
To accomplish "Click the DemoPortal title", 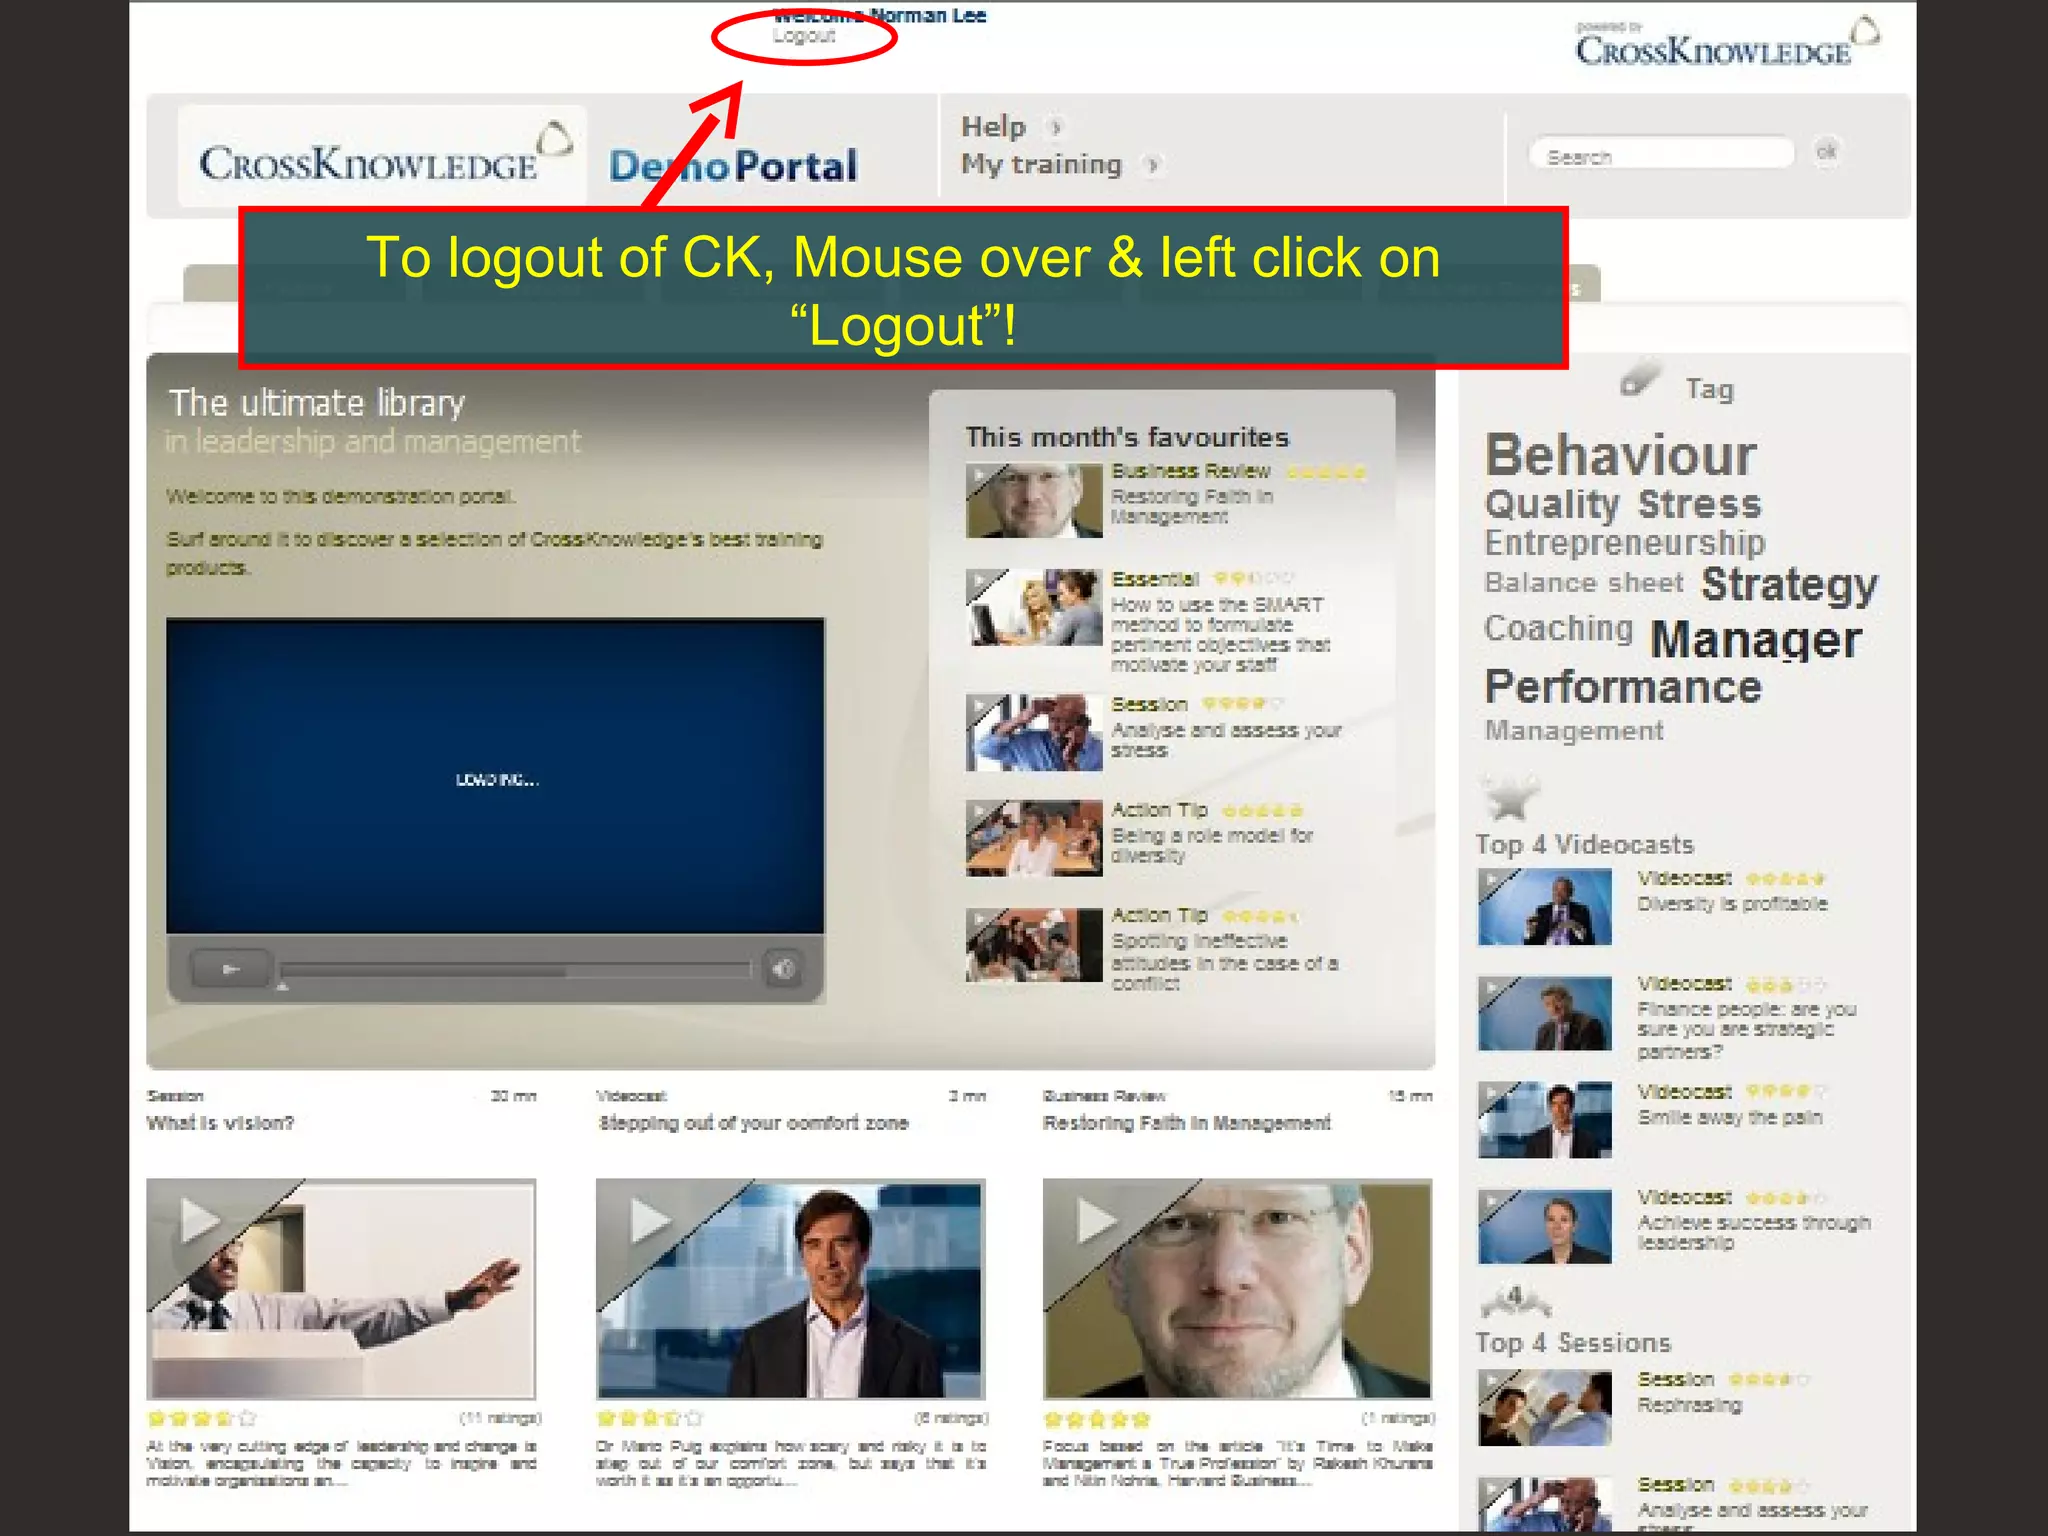I will [733, 166].
